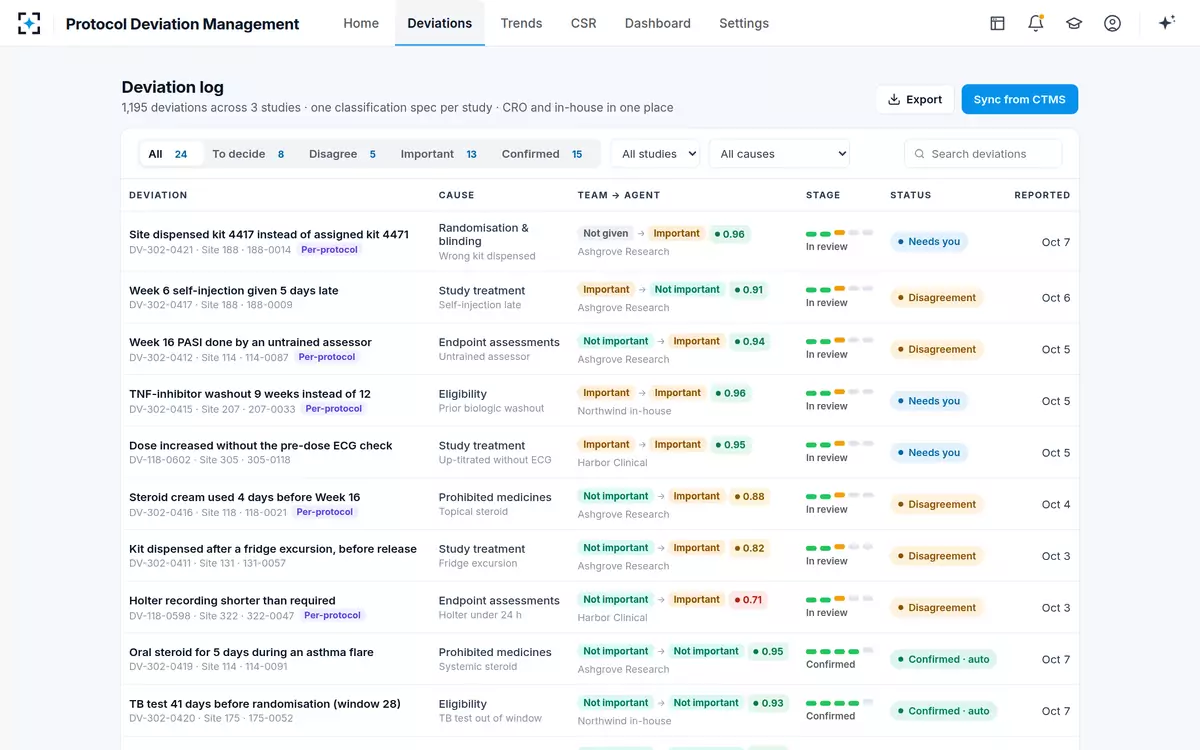Switch to the Dashboard tab
Viewport: 1200px width, 750px height.
(657, 23)
